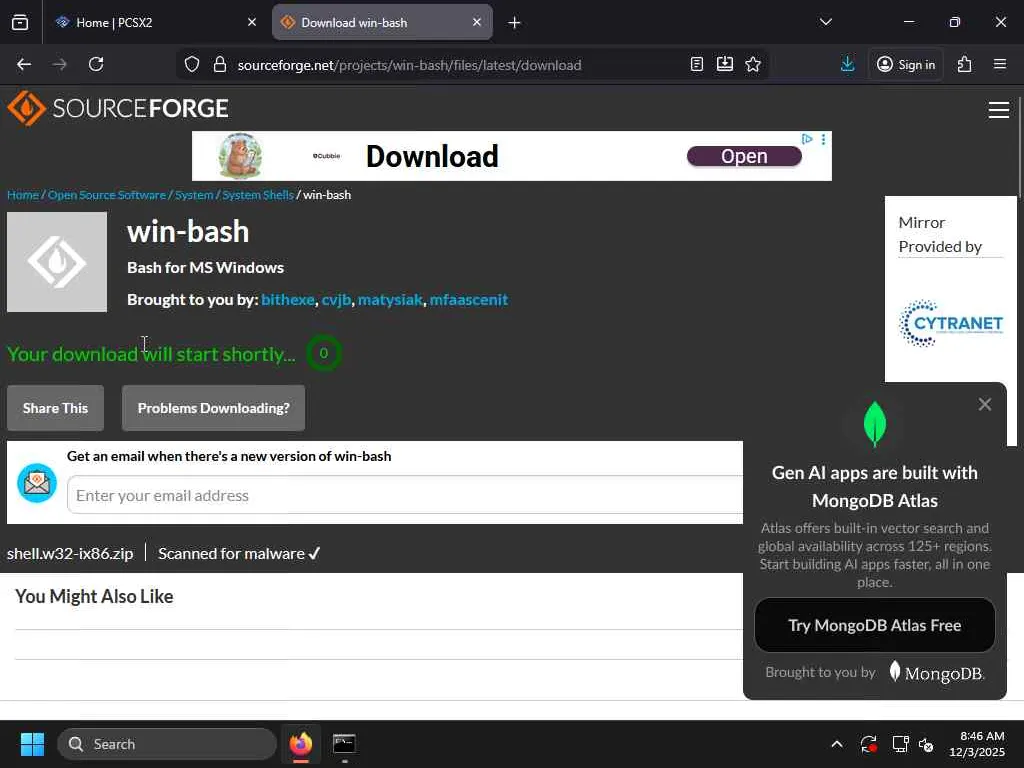Image resolution: width=1024 pixels, height=768 pixels.
Task: Close the Home | PCSX2 tab
Action: tap(252, 23)
